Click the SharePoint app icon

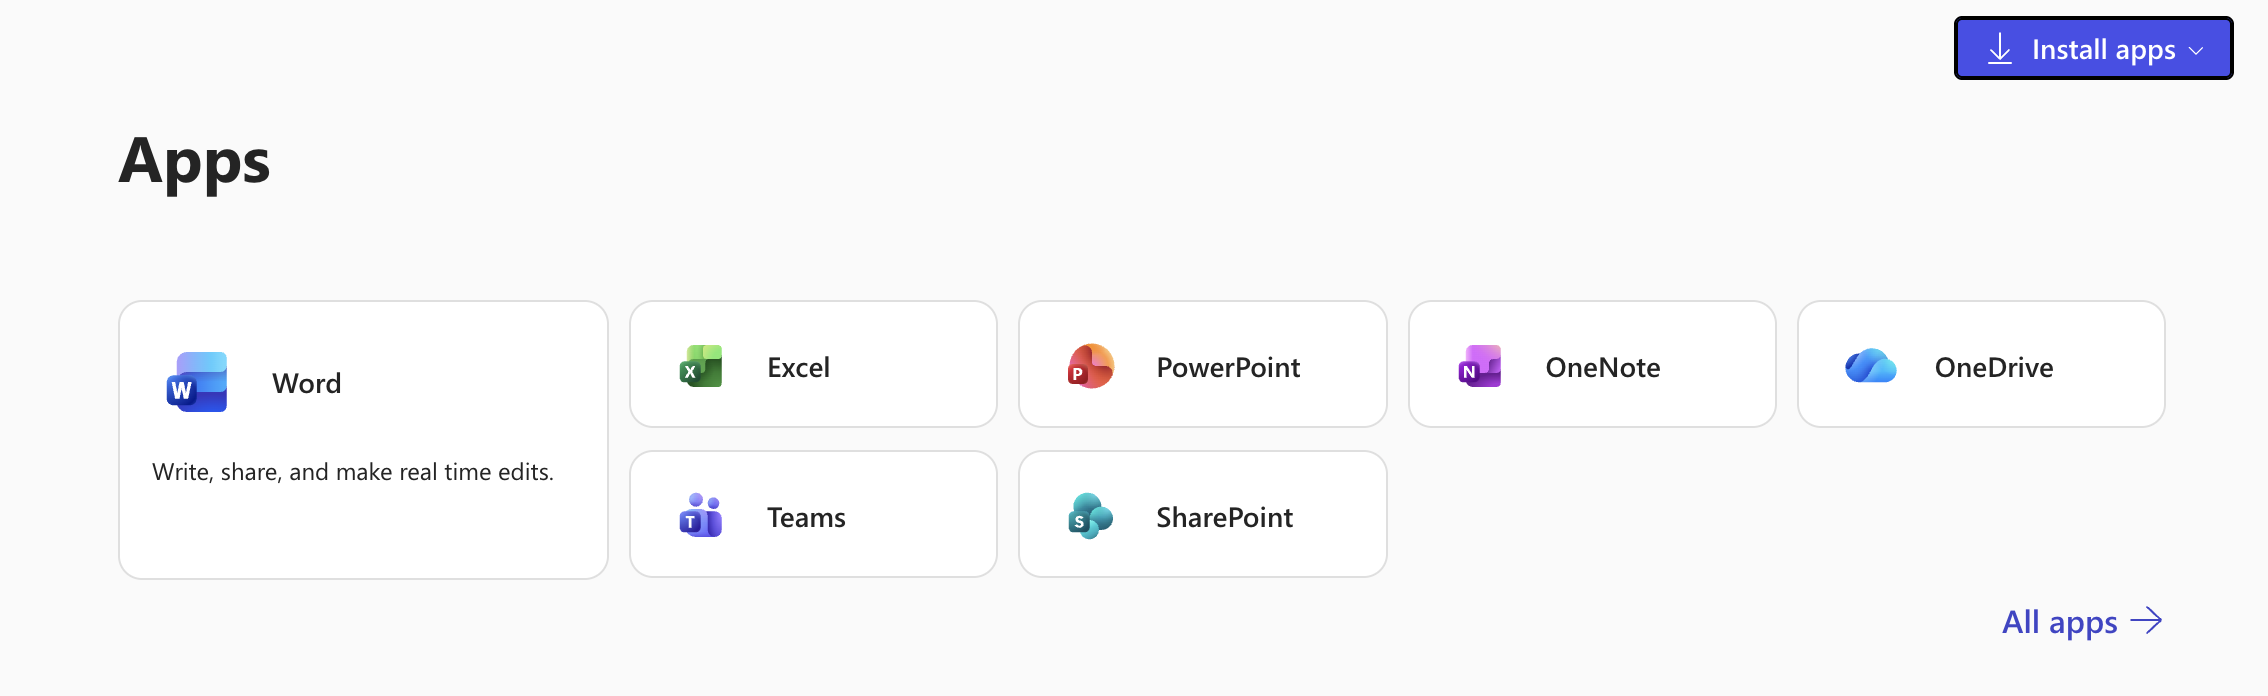[1090, 517]
